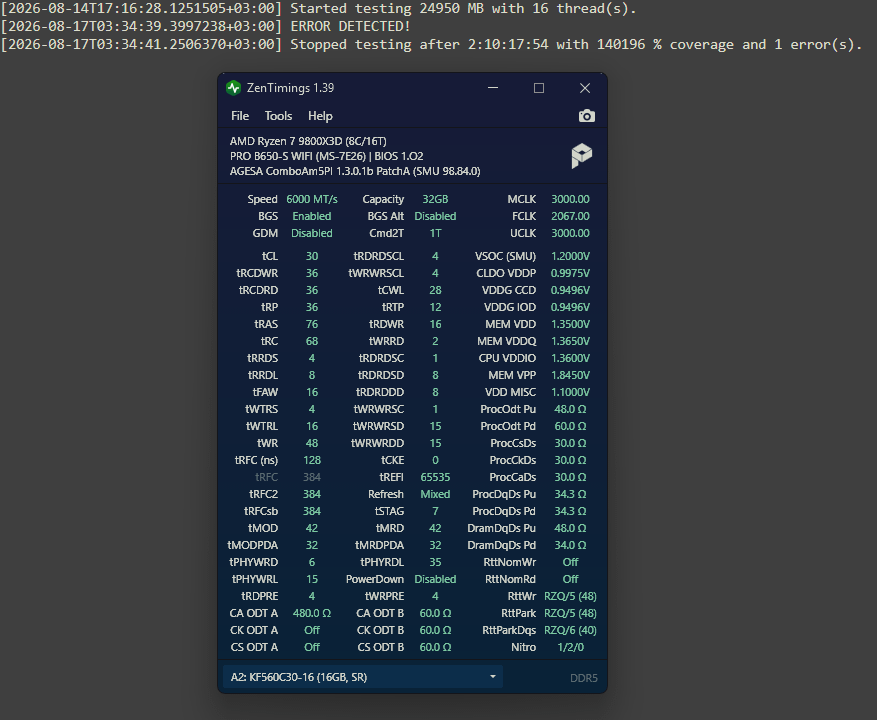Click the tCWL value 28
Viewport: 877px width, 720px height.
tap(435, 290)
